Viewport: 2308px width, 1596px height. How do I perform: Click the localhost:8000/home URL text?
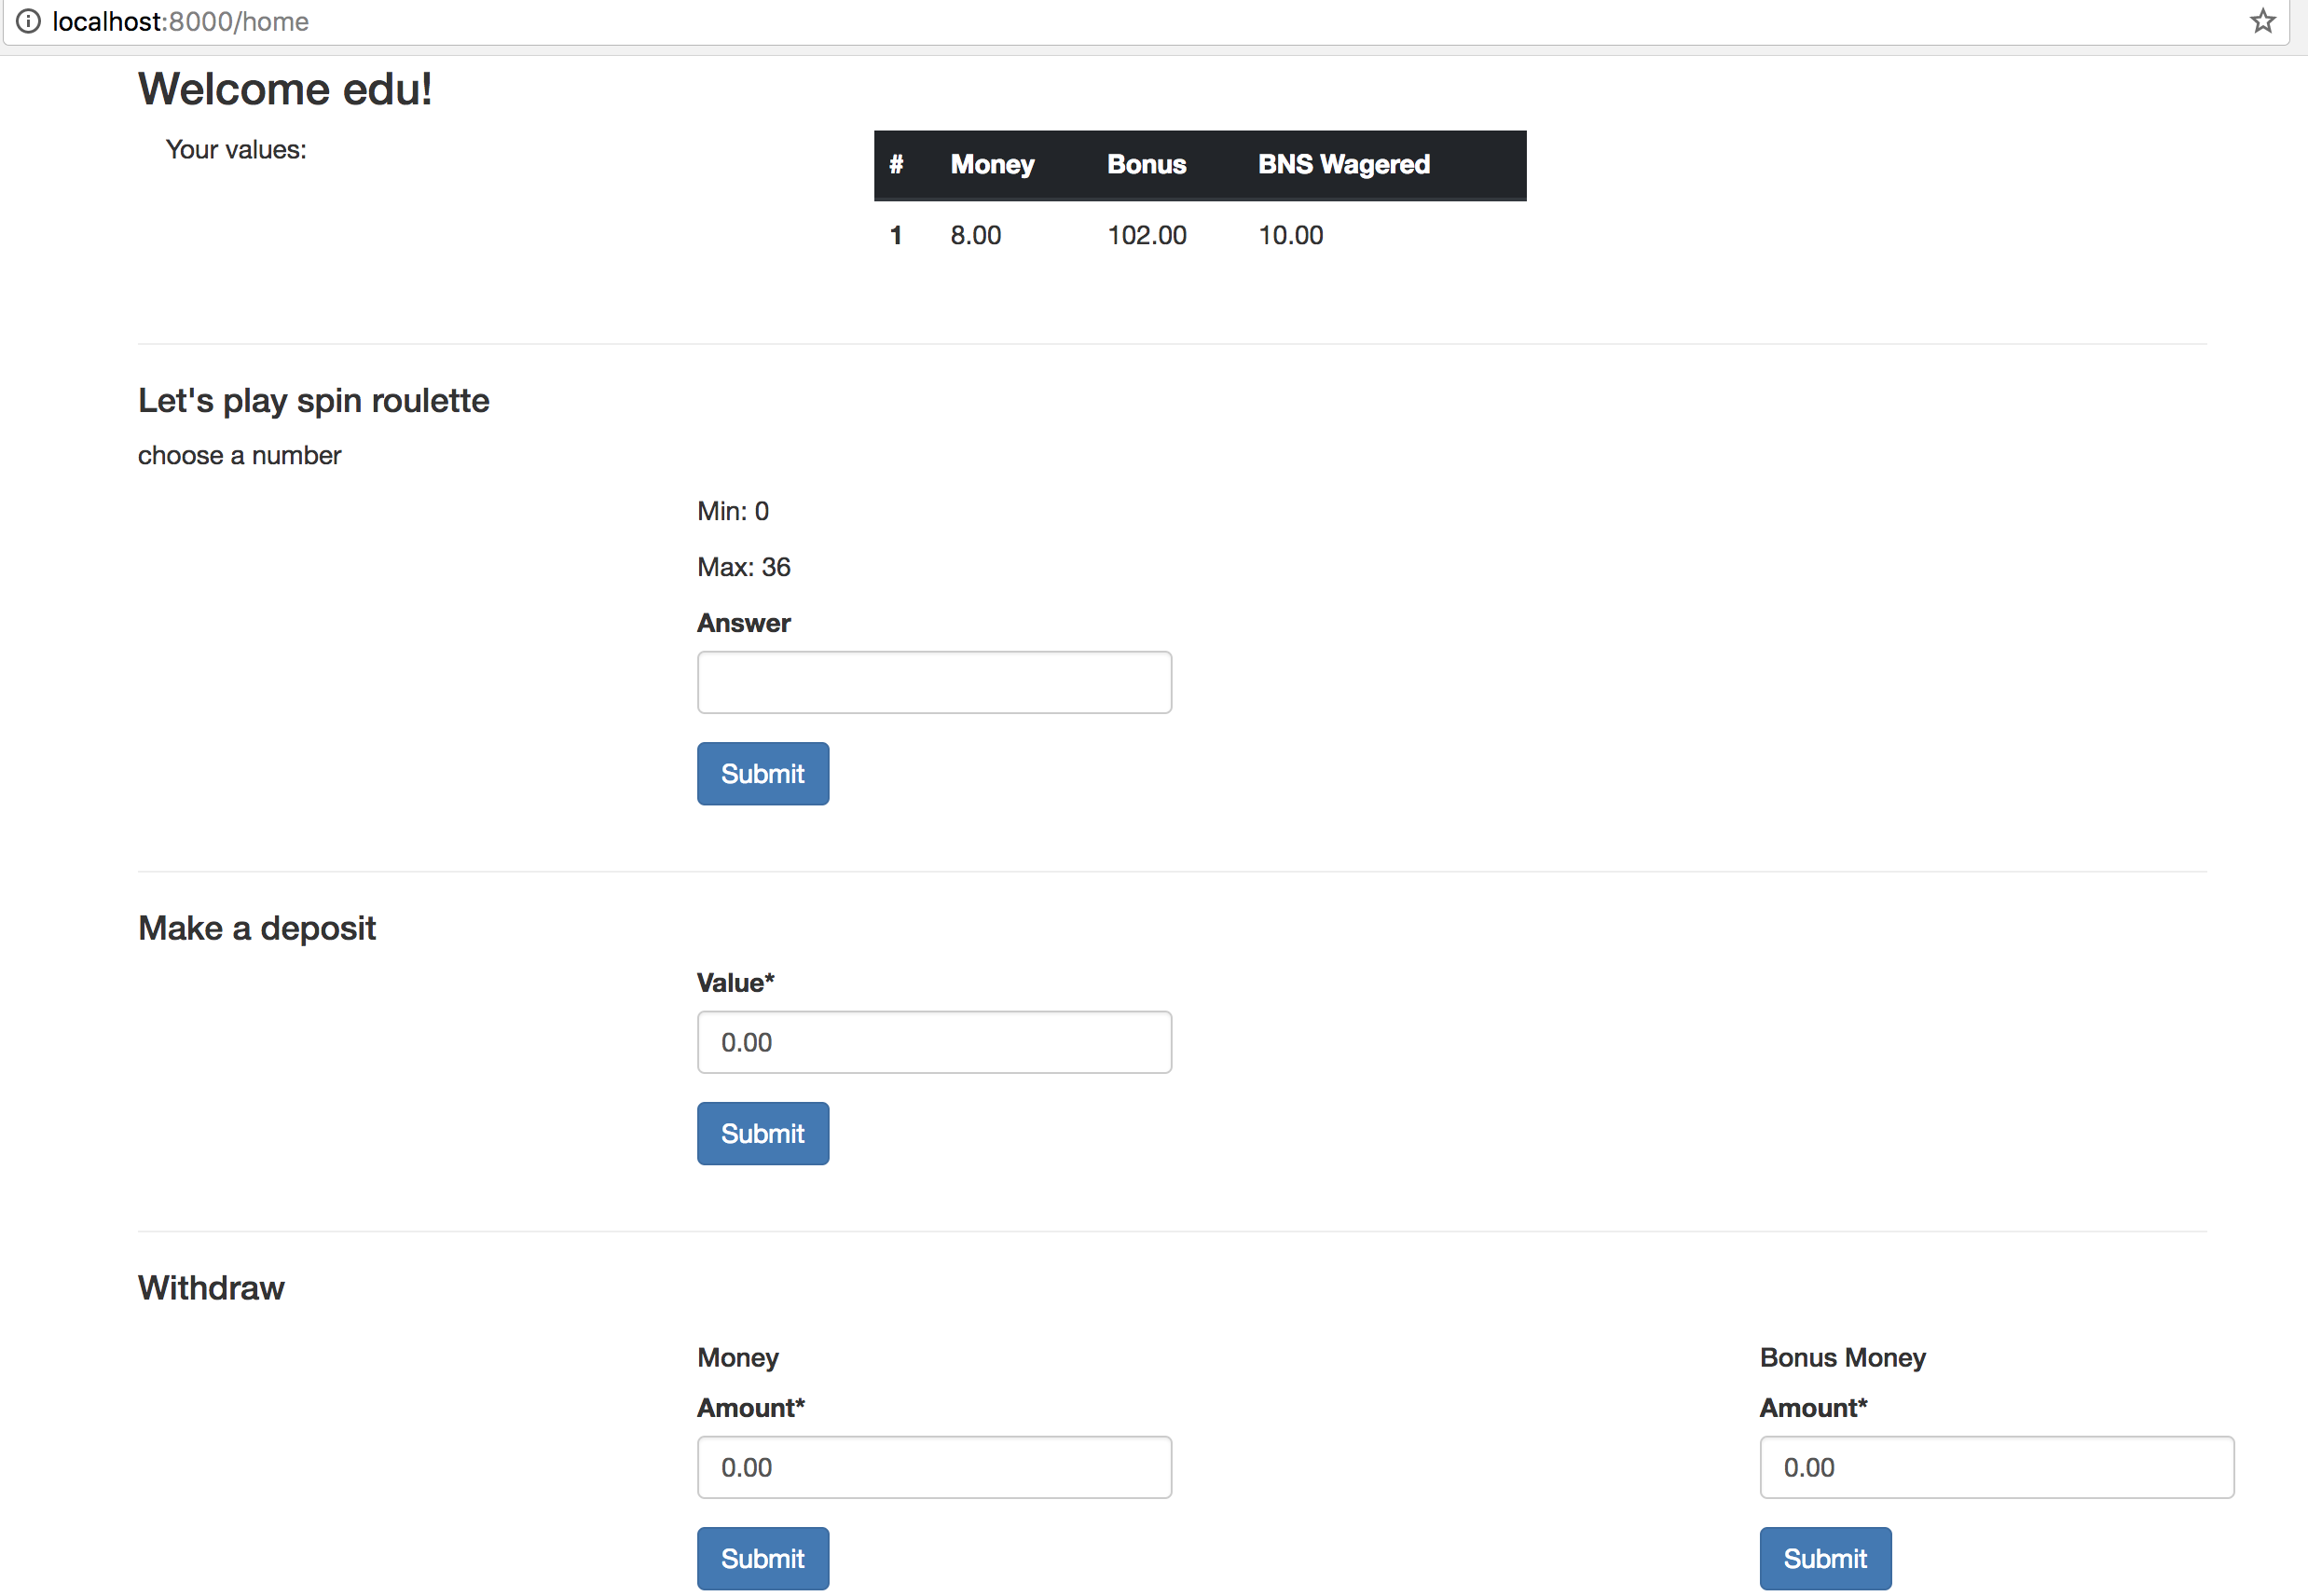[180, 21]
